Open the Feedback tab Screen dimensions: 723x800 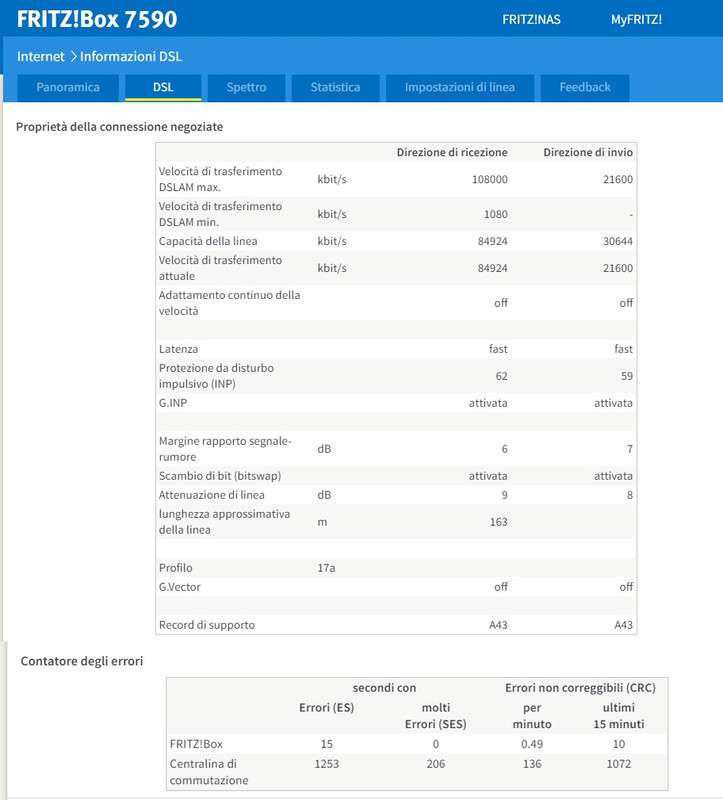click(x=585, y=87)
